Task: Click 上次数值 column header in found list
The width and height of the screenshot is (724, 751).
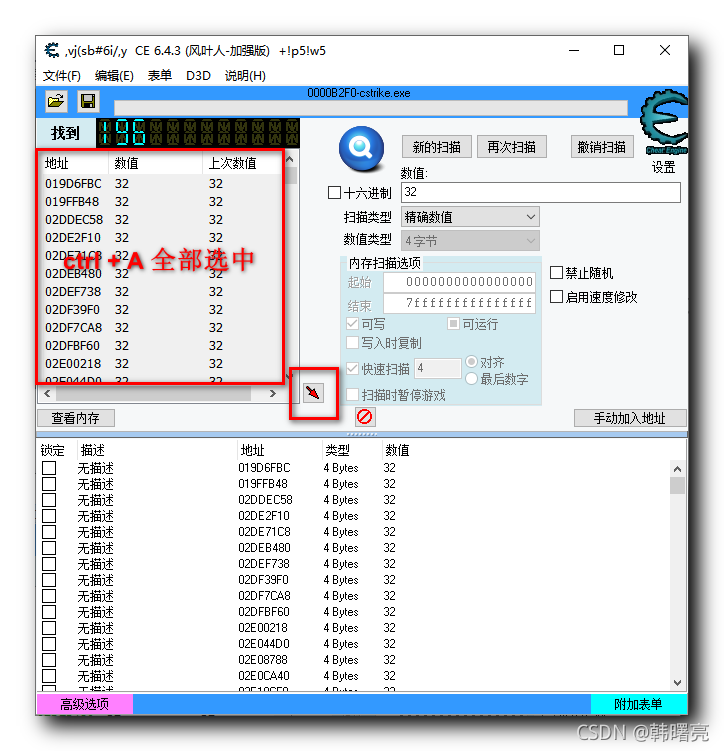Action: pos(241,163)
